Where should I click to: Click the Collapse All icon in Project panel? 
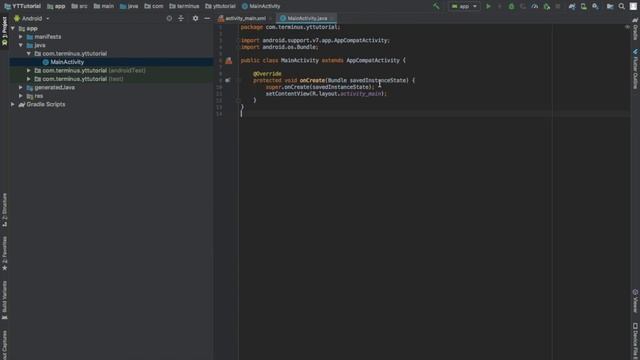[x=181, y=18]
